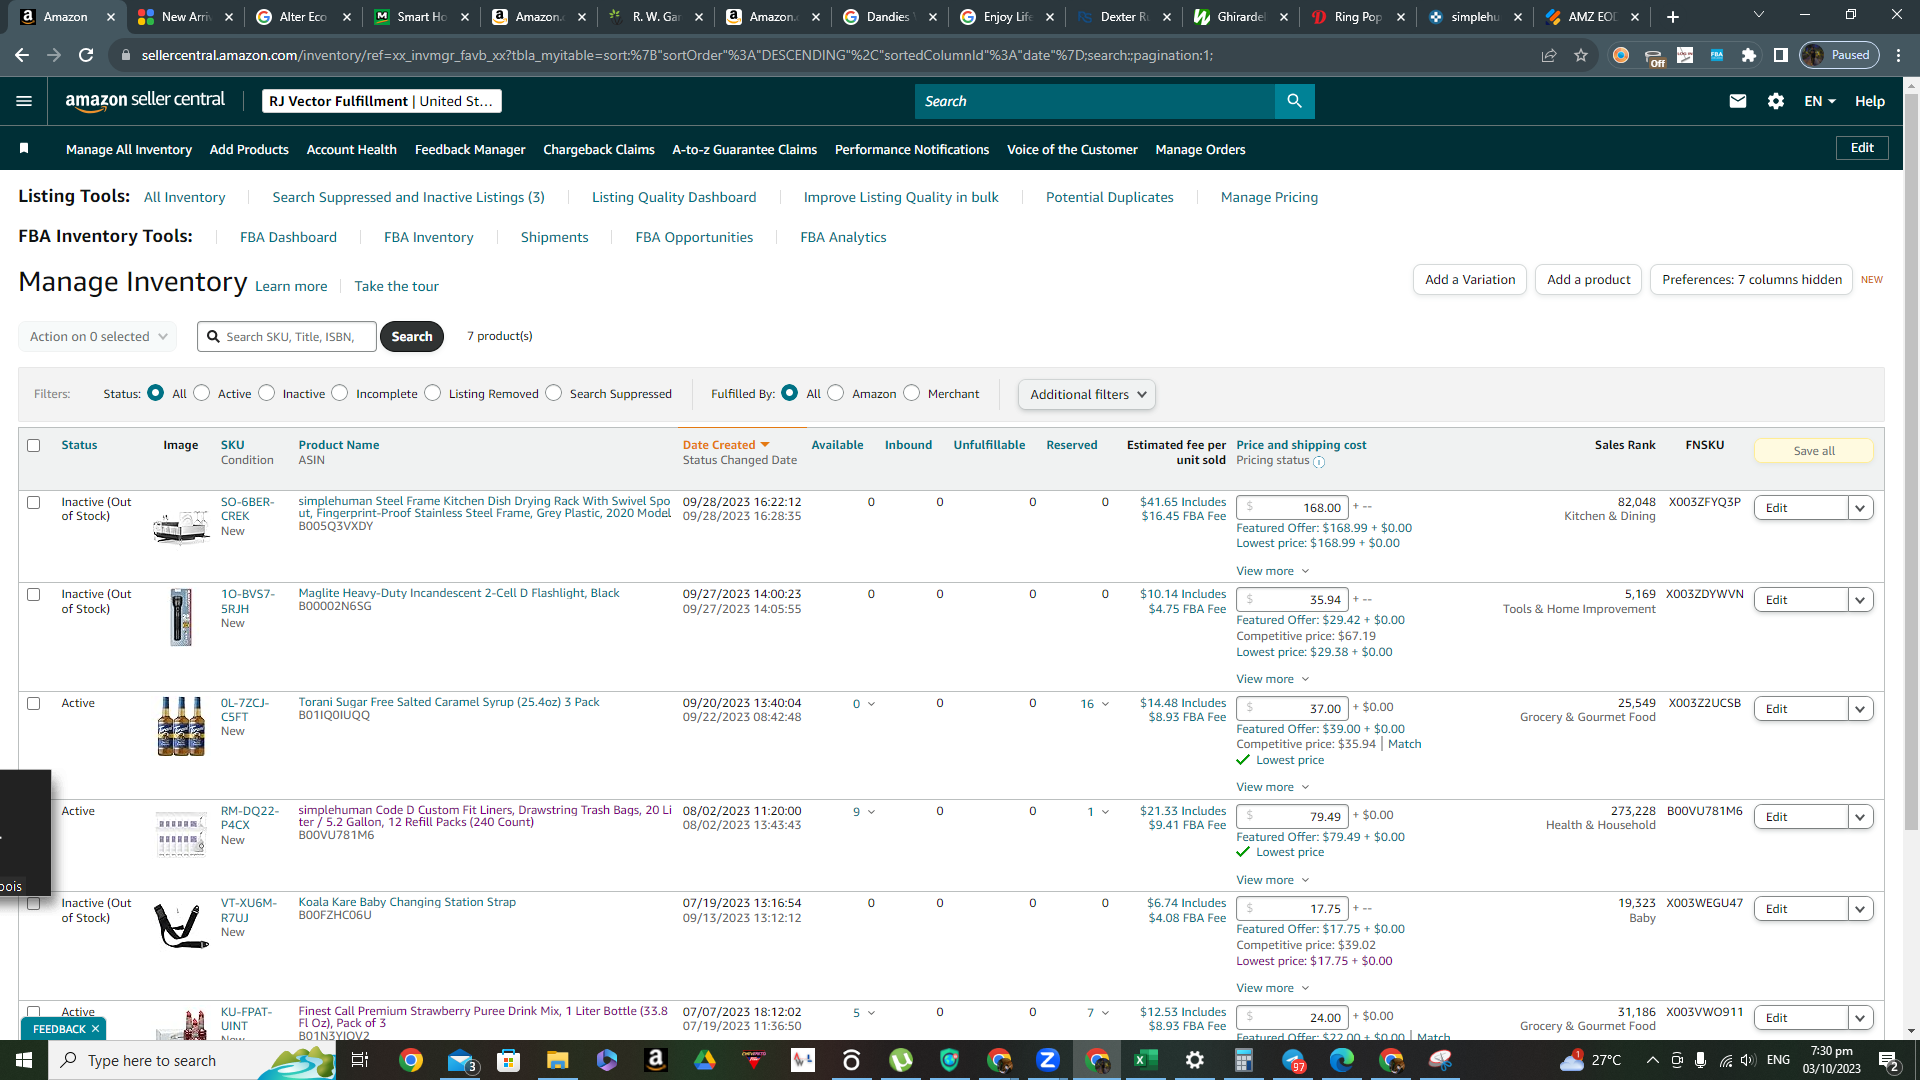Select the Incomplete status filter

pos(340,393)
